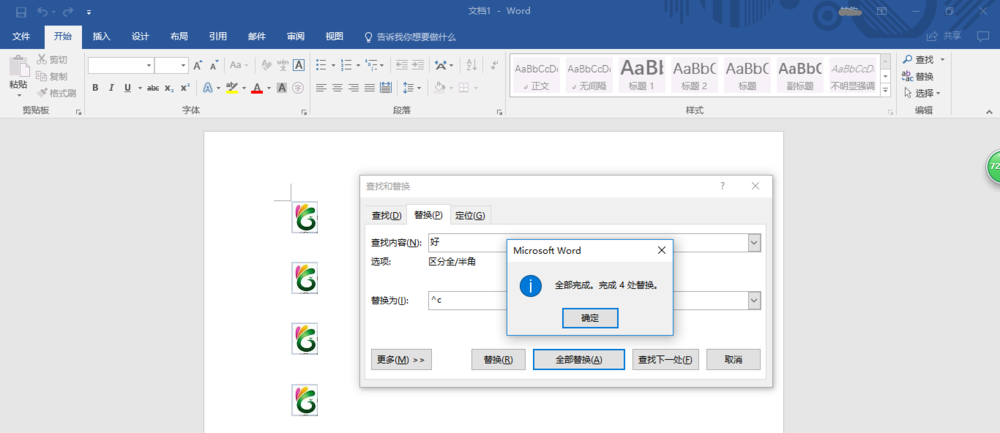Click the multilevel list icon

click(x=371, y=65)
